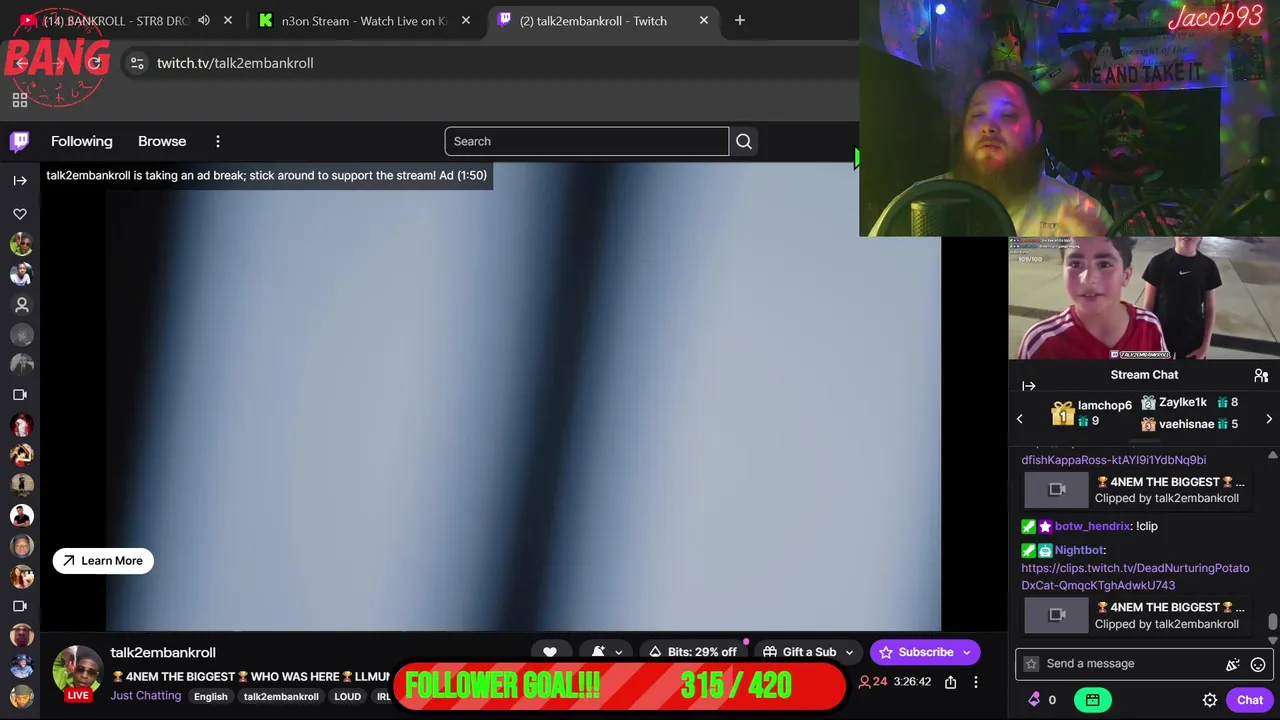
Task: Expand the Subscribe dropdown chevron
Action: (967, 653)
